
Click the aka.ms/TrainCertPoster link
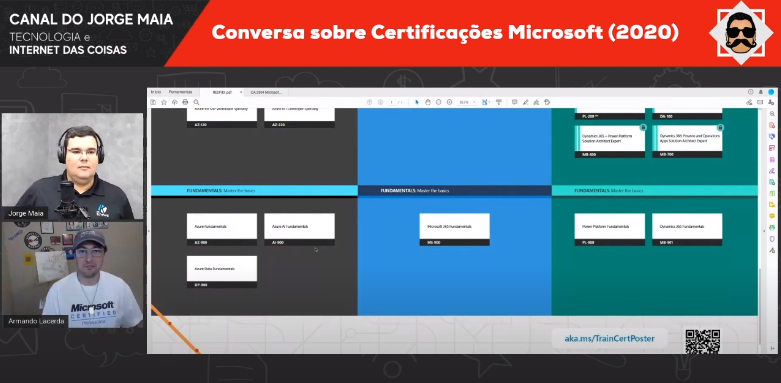tap(609, 339)
